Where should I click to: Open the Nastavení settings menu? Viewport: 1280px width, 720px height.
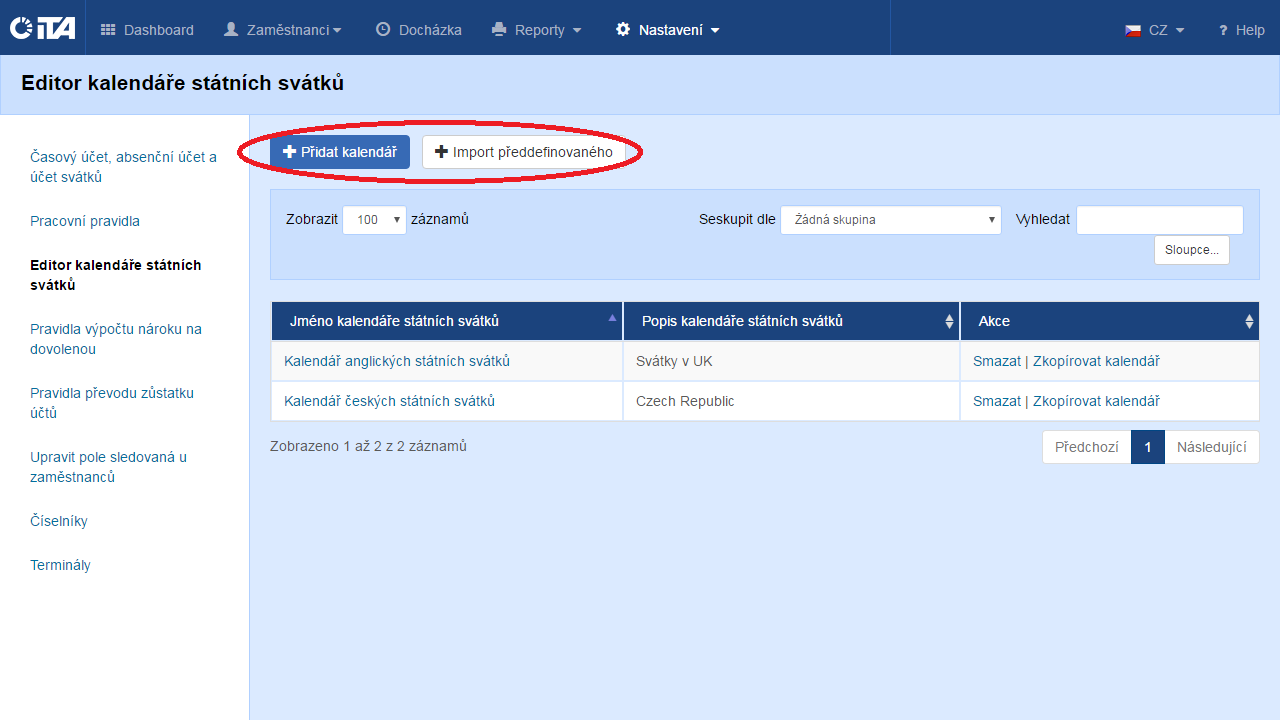pos(667,30)
